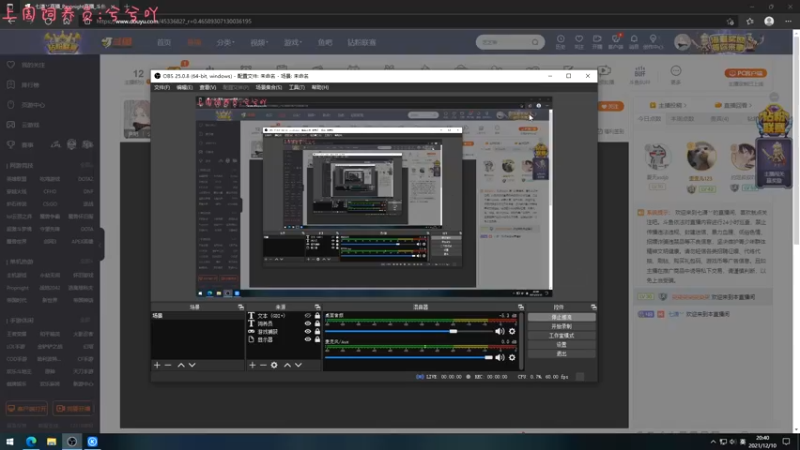Select the 场景 item in scenes list
This screenshot has width=800, height=450.
[x=197, y=316]
